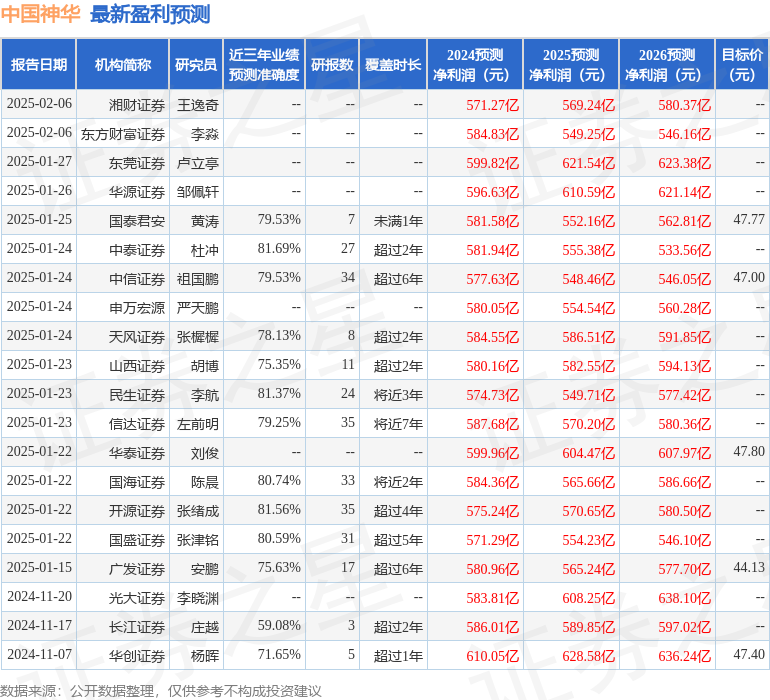Click the 数据来源 footer disclaimer
Image resolution: width=770 pixels, height=700 pixels.
pyautogui.click(x=161, y=691)
